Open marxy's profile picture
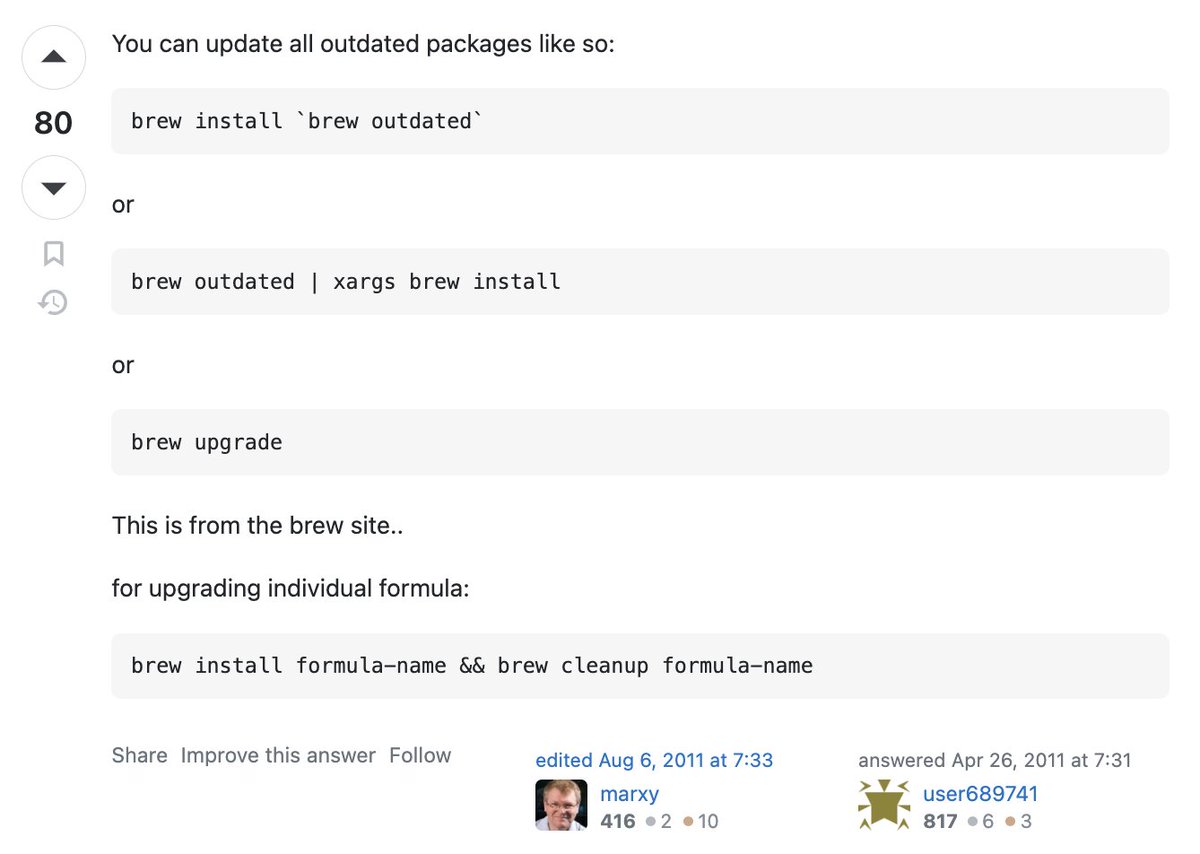This screenshot has width=1200, height=854. tap(561, 805)
